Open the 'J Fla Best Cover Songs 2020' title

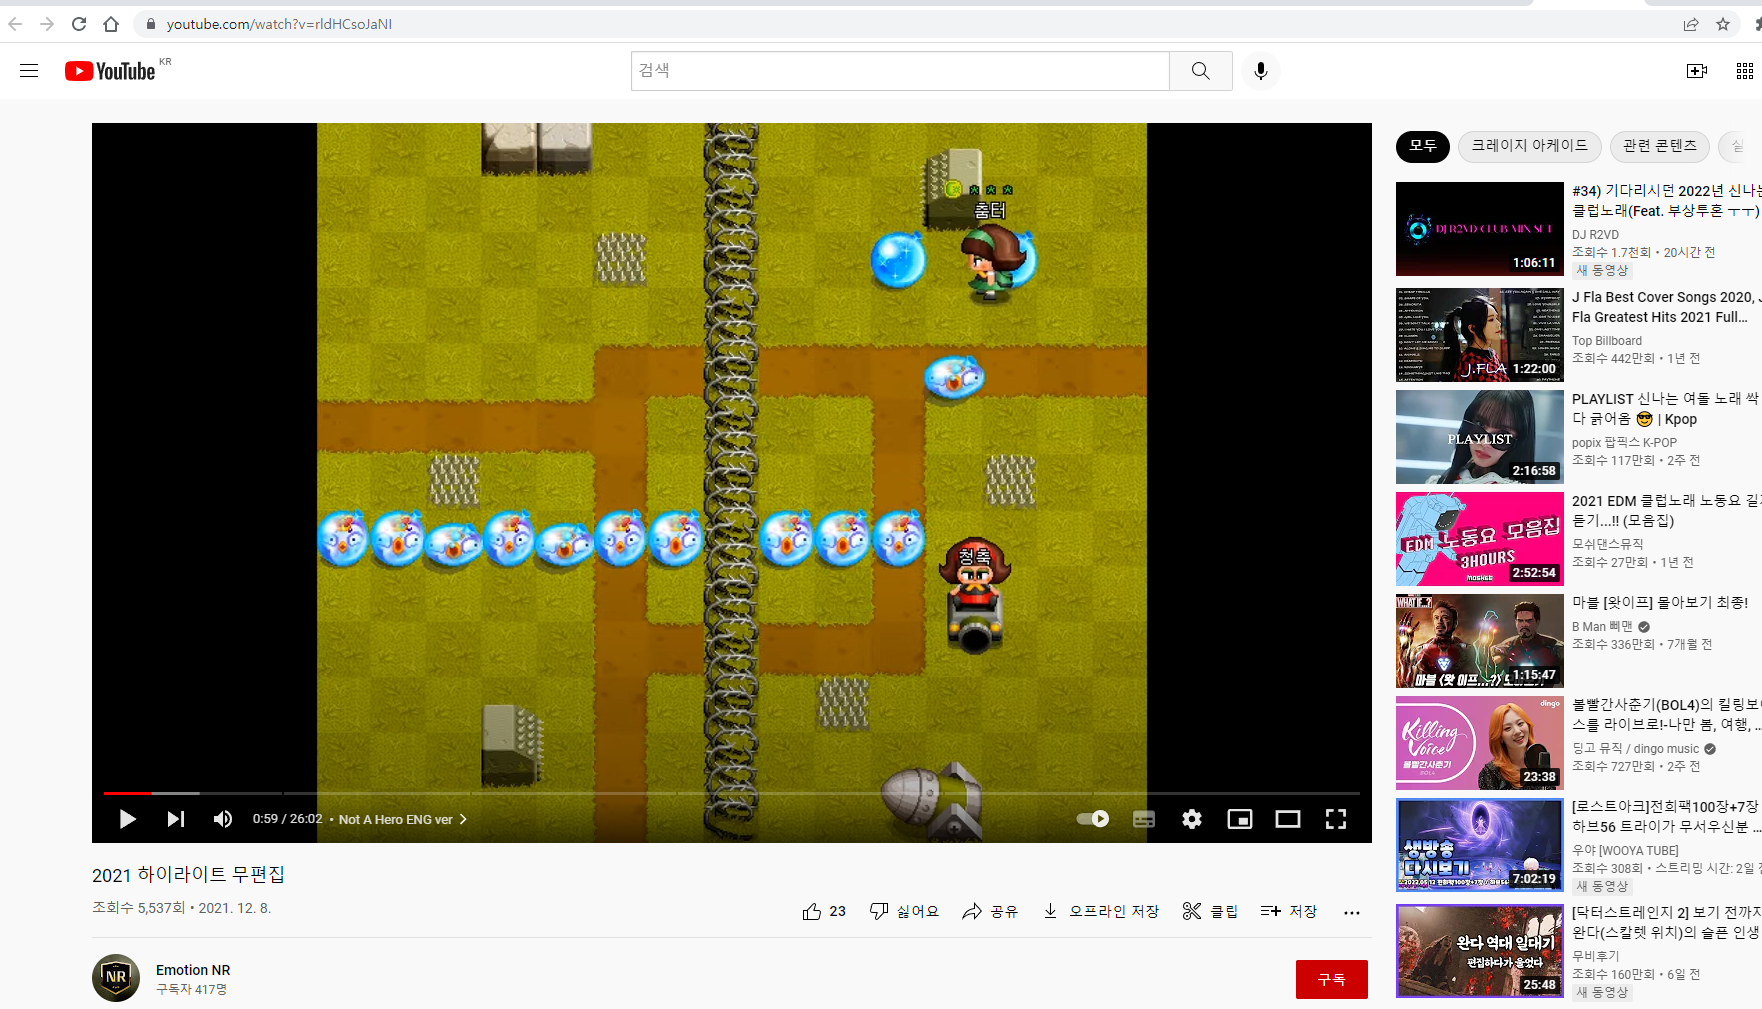click(1667, 307)
